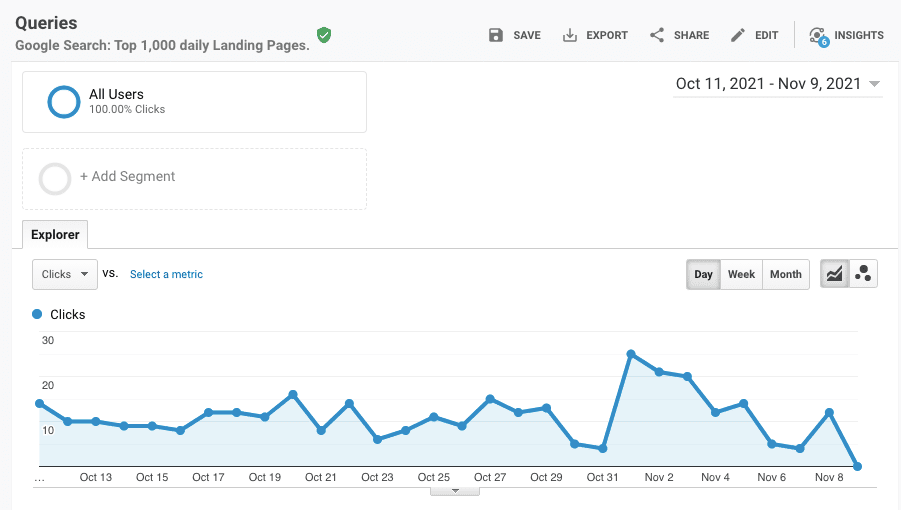Click the Edit pencil icon
Screen dimensions: 901x510
[738, 35]
